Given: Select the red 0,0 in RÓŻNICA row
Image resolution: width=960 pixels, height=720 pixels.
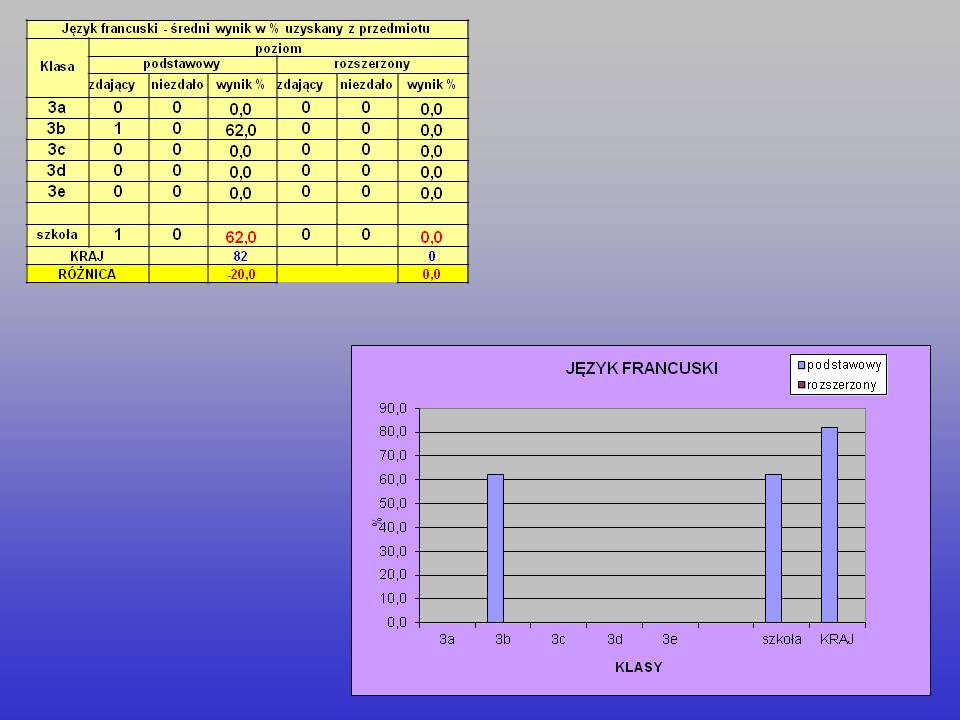Looking at the screenshot, I should 431,274.
